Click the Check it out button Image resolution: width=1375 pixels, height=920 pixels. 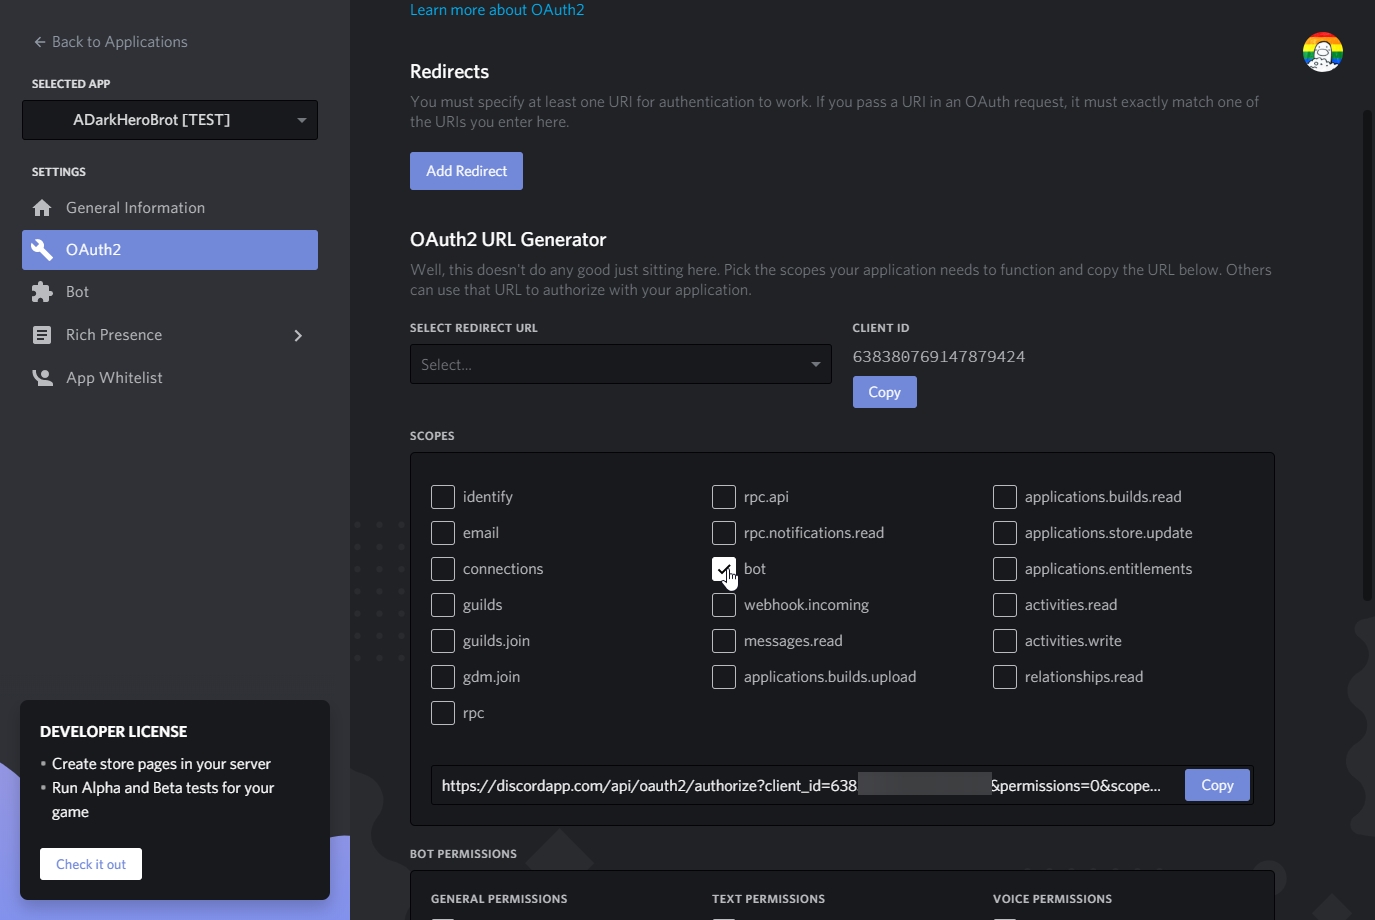pos(91,864)
